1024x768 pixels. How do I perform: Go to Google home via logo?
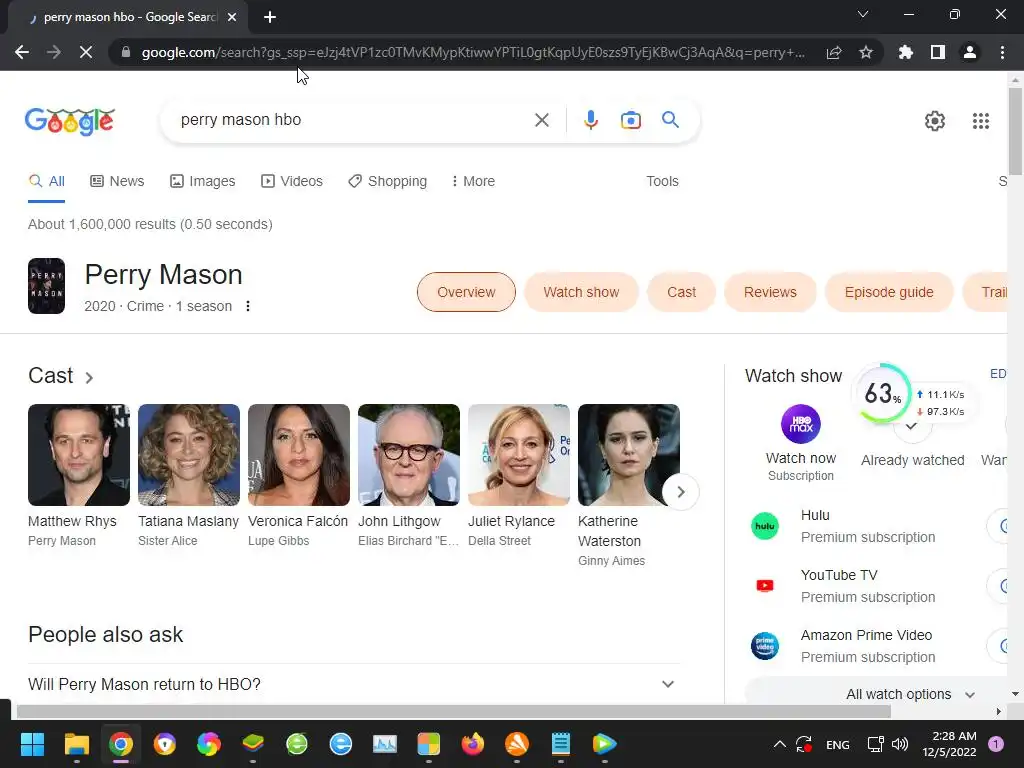[69, 121]
